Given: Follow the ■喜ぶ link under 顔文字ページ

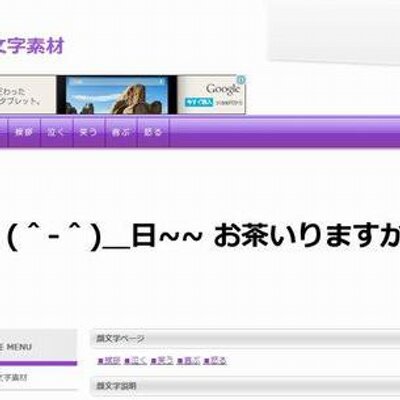Looking at the screenshot, I should [189, 361].
